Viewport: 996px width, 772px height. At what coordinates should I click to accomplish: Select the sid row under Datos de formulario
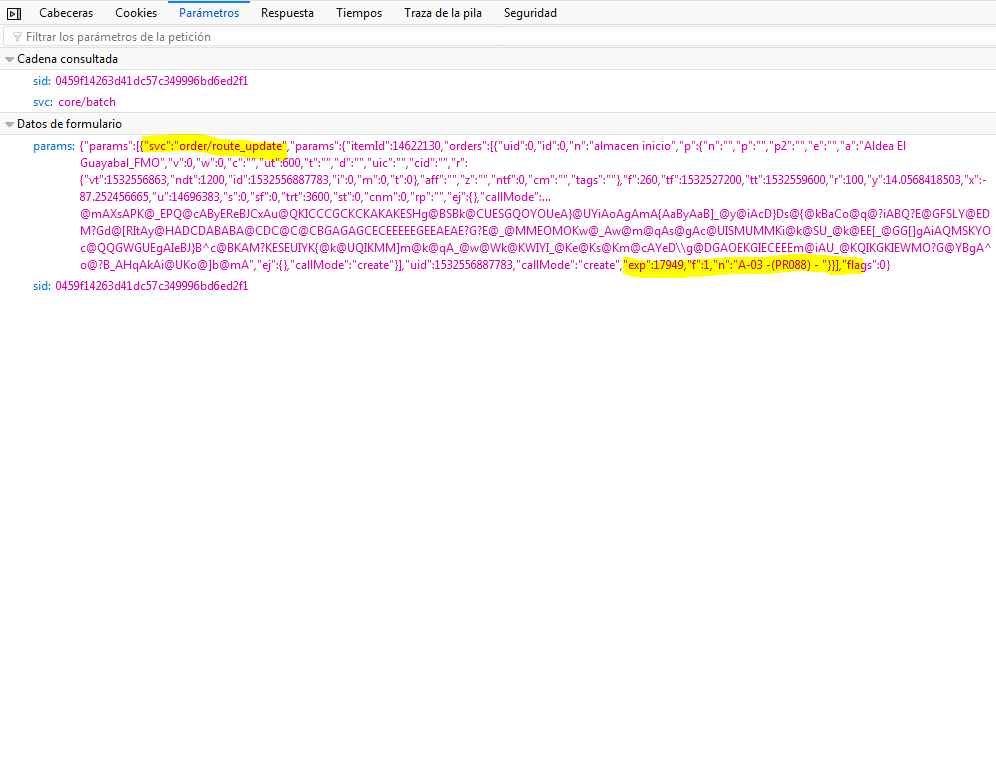click(x=140, y=286)
